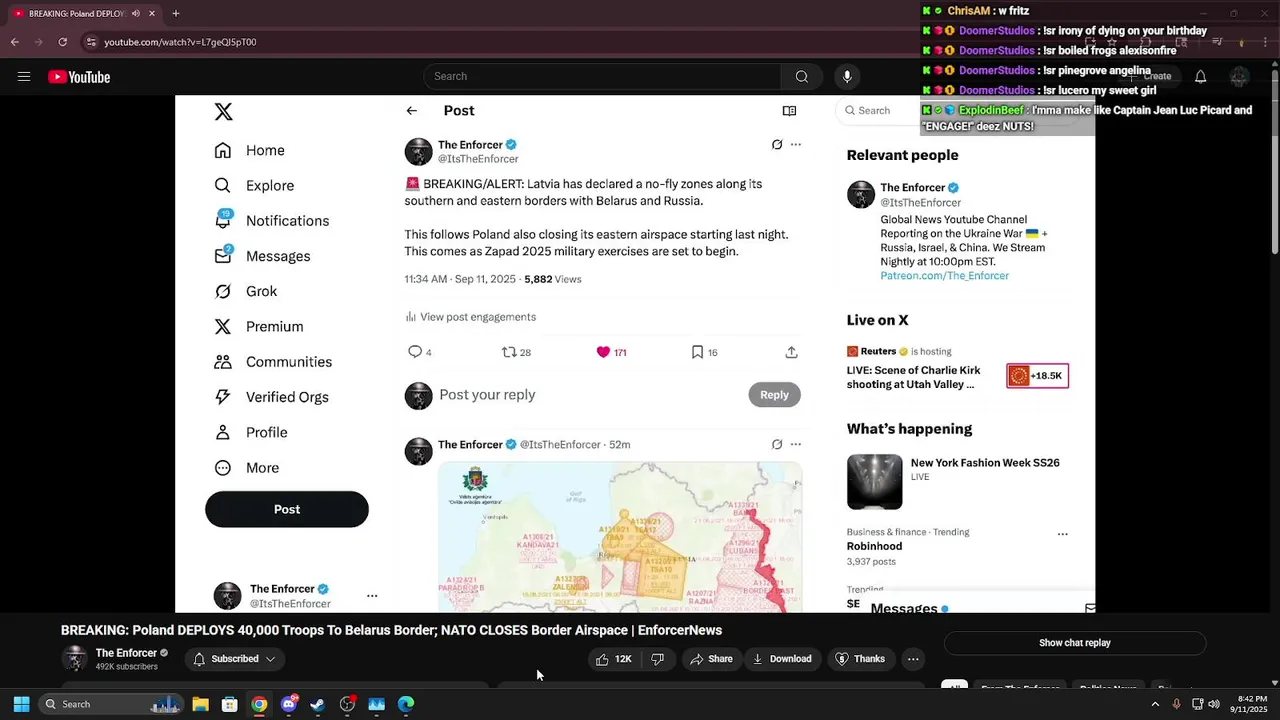Open the YouTube hamburger guide menu
This screenshot has width=1280, height=720.
point(24,77)
